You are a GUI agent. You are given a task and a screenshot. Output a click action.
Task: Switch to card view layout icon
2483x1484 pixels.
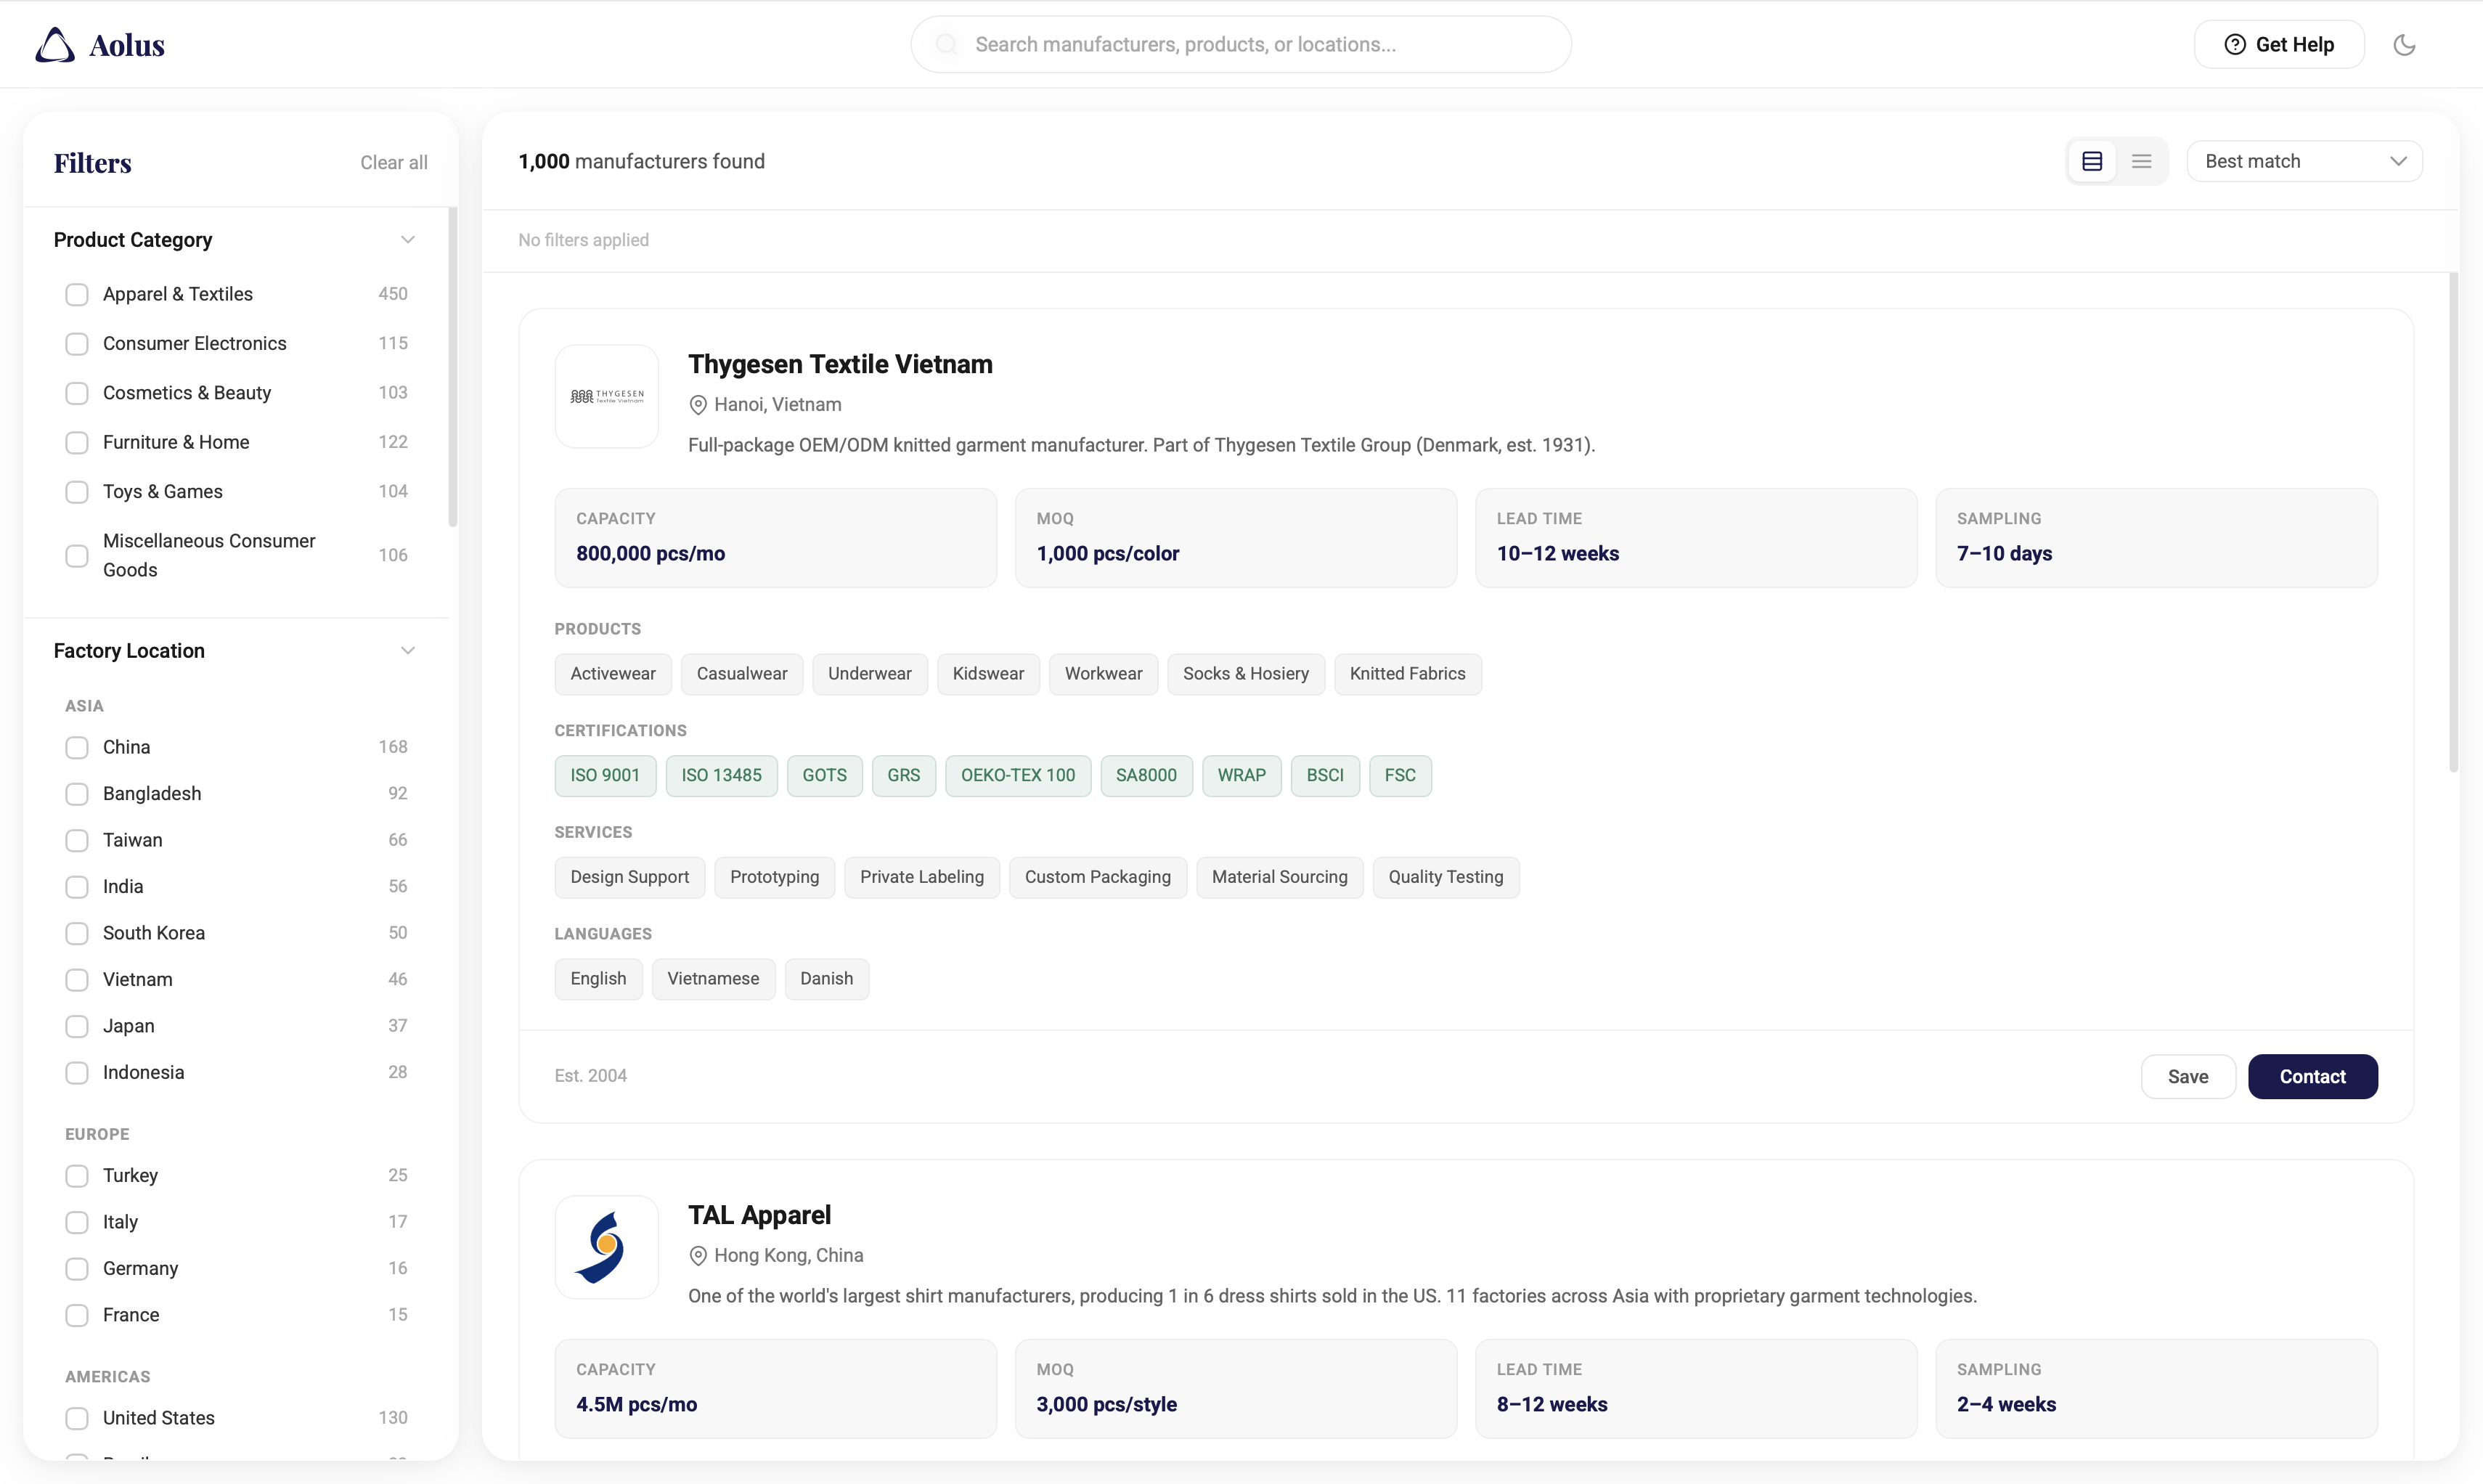pos(2092,160)
